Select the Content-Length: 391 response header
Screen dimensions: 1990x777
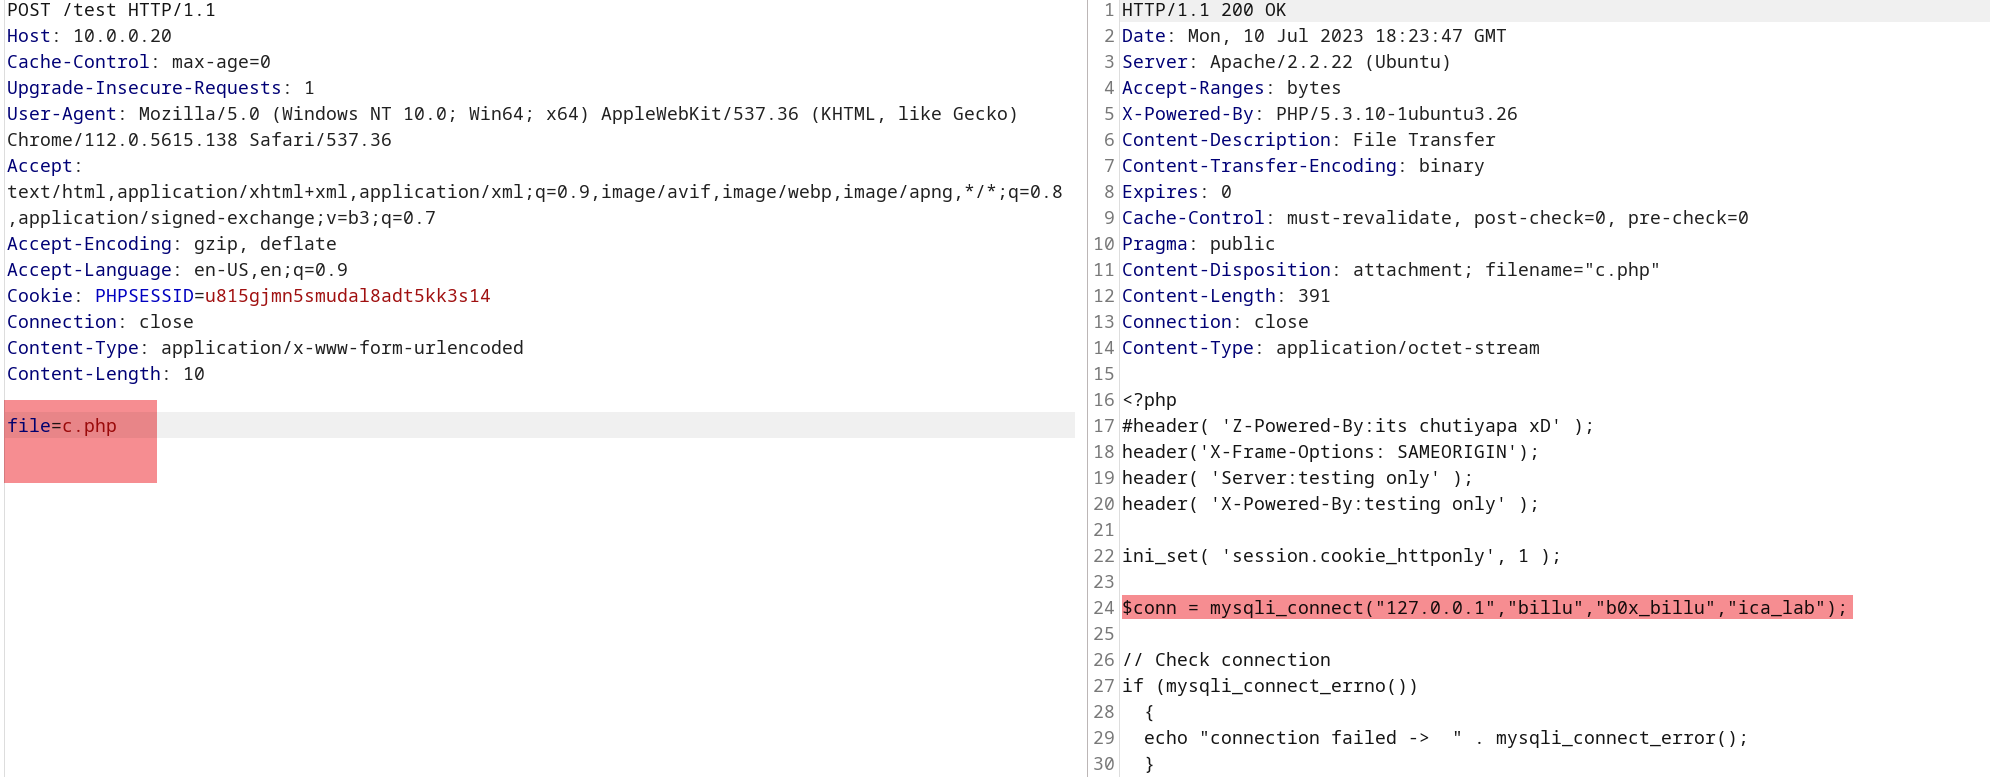coord(1226,296)
